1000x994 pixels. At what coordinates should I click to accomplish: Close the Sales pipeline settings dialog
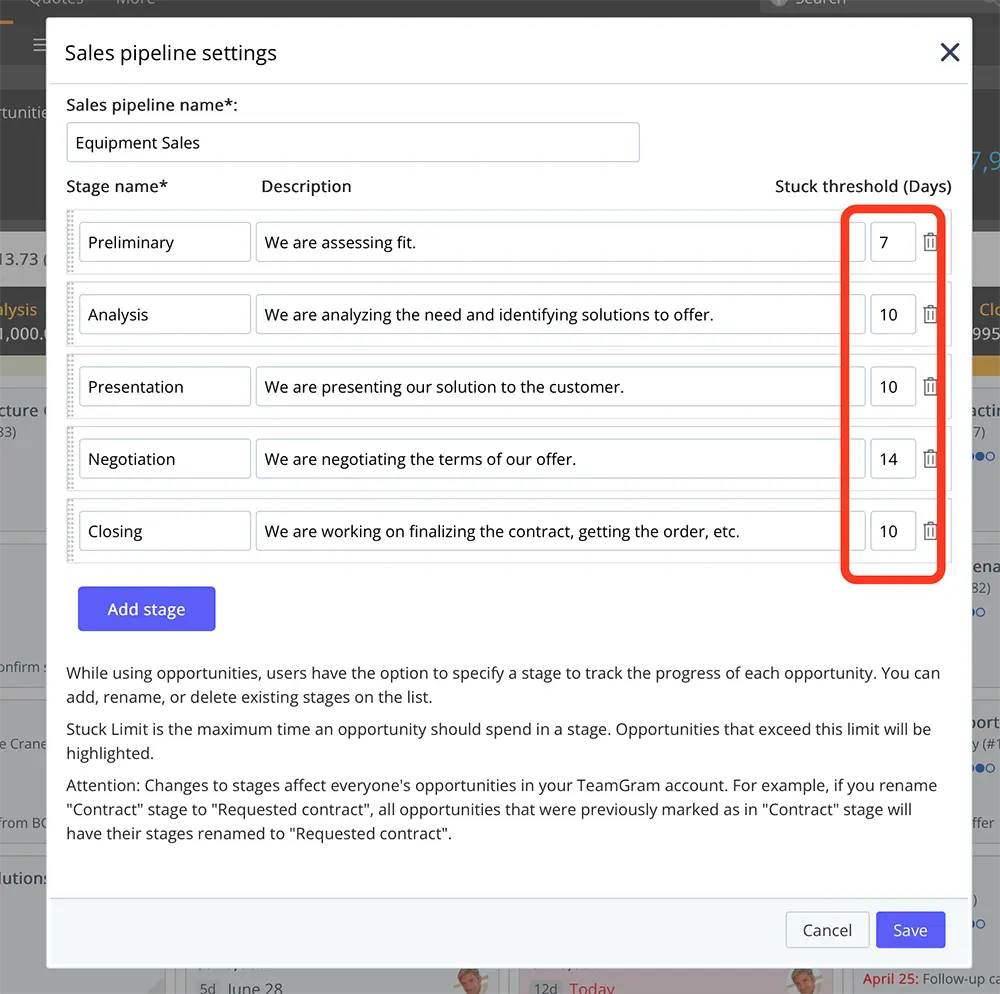[x=949, y=53]
